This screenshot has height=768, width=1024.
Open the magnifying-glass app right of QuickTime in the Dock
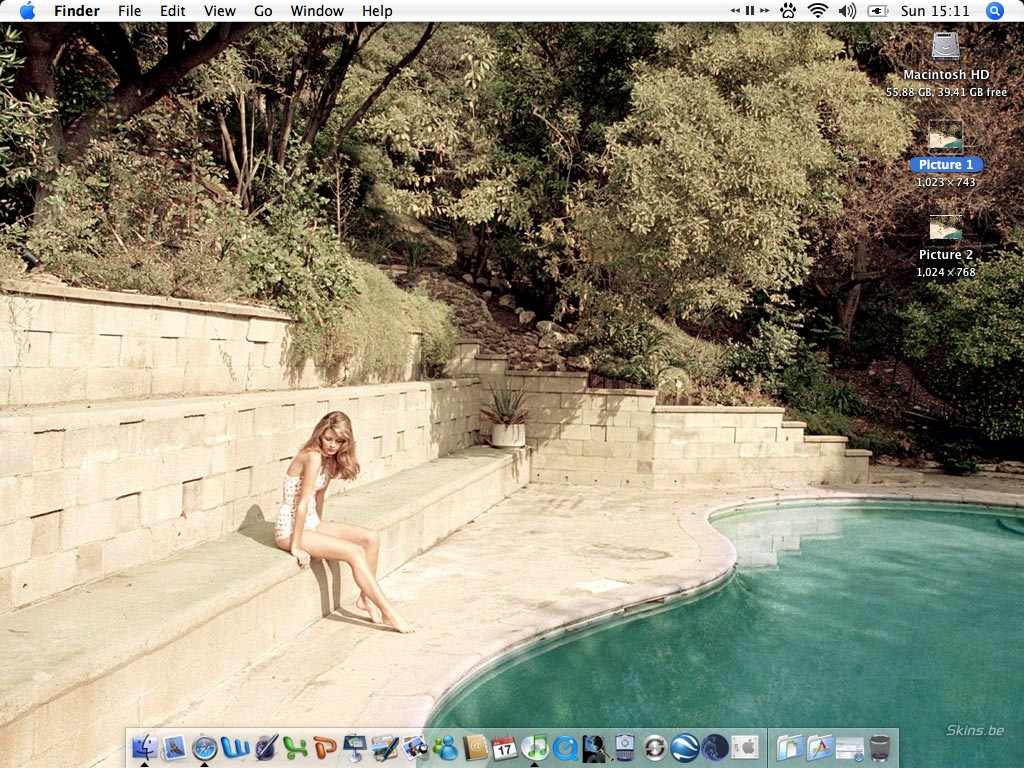(x=595, y=747)
